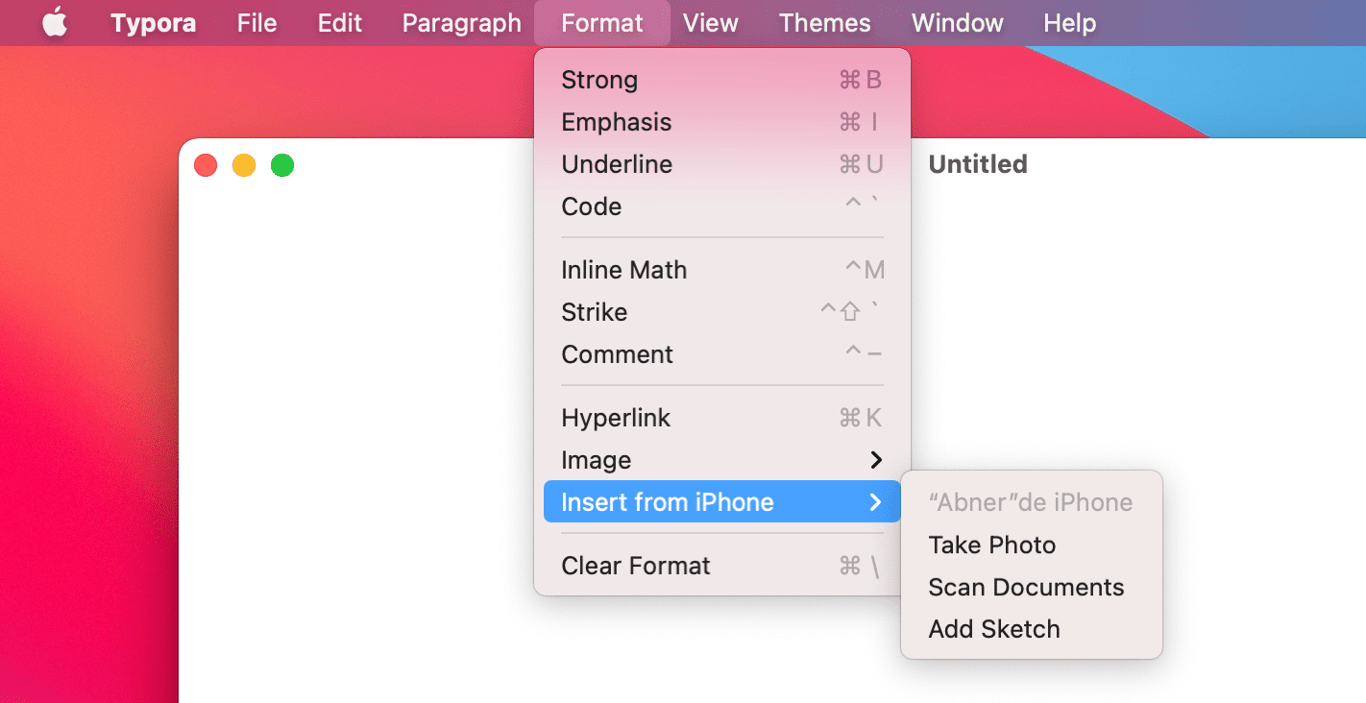Open the Typora application menu
The height and width of the screenshot is (703, 1366).
pos(153,23)
